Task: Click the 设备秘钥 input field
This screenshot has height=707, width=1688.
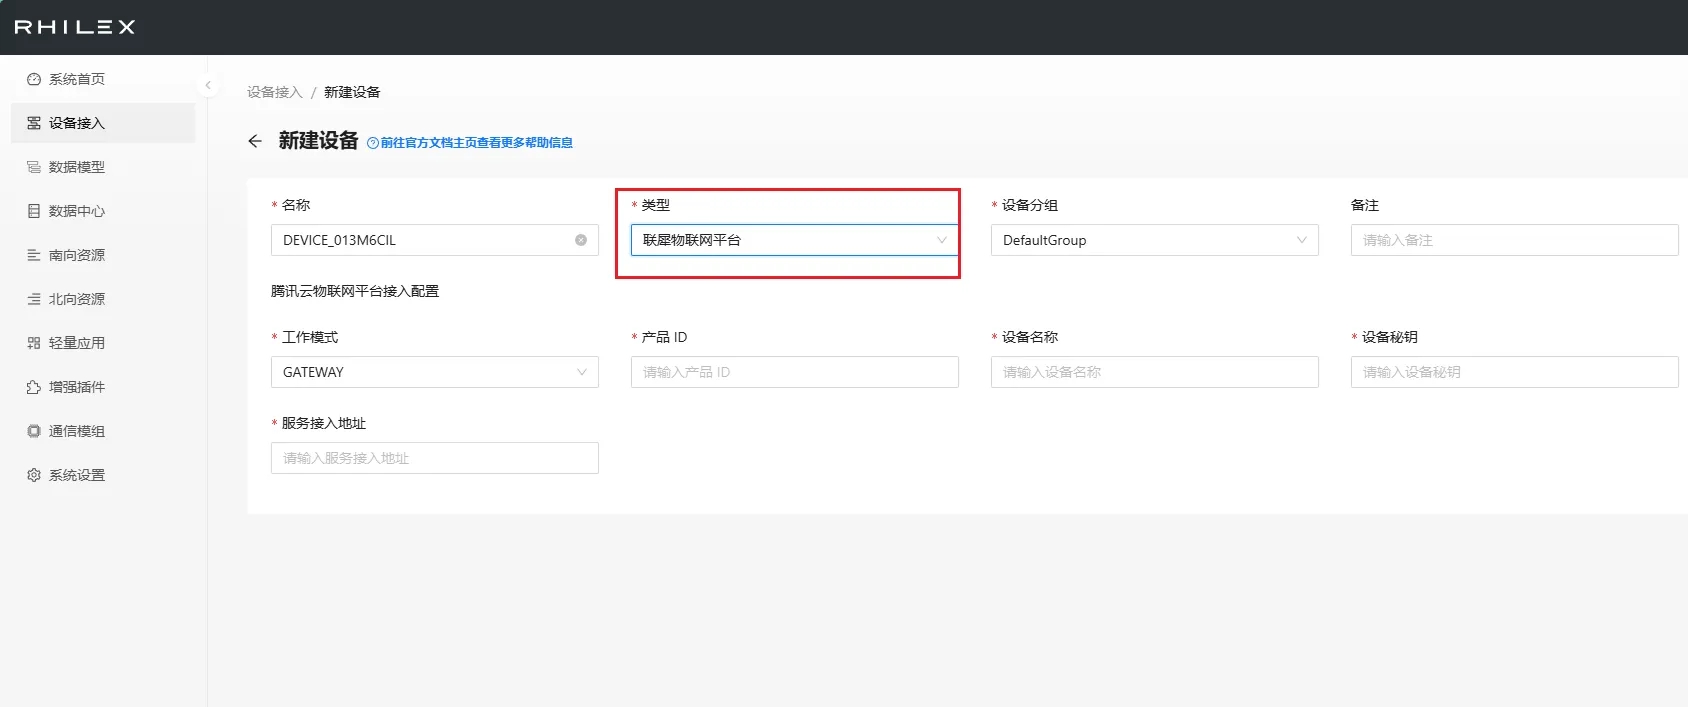Action: [x=1514, y=372]
